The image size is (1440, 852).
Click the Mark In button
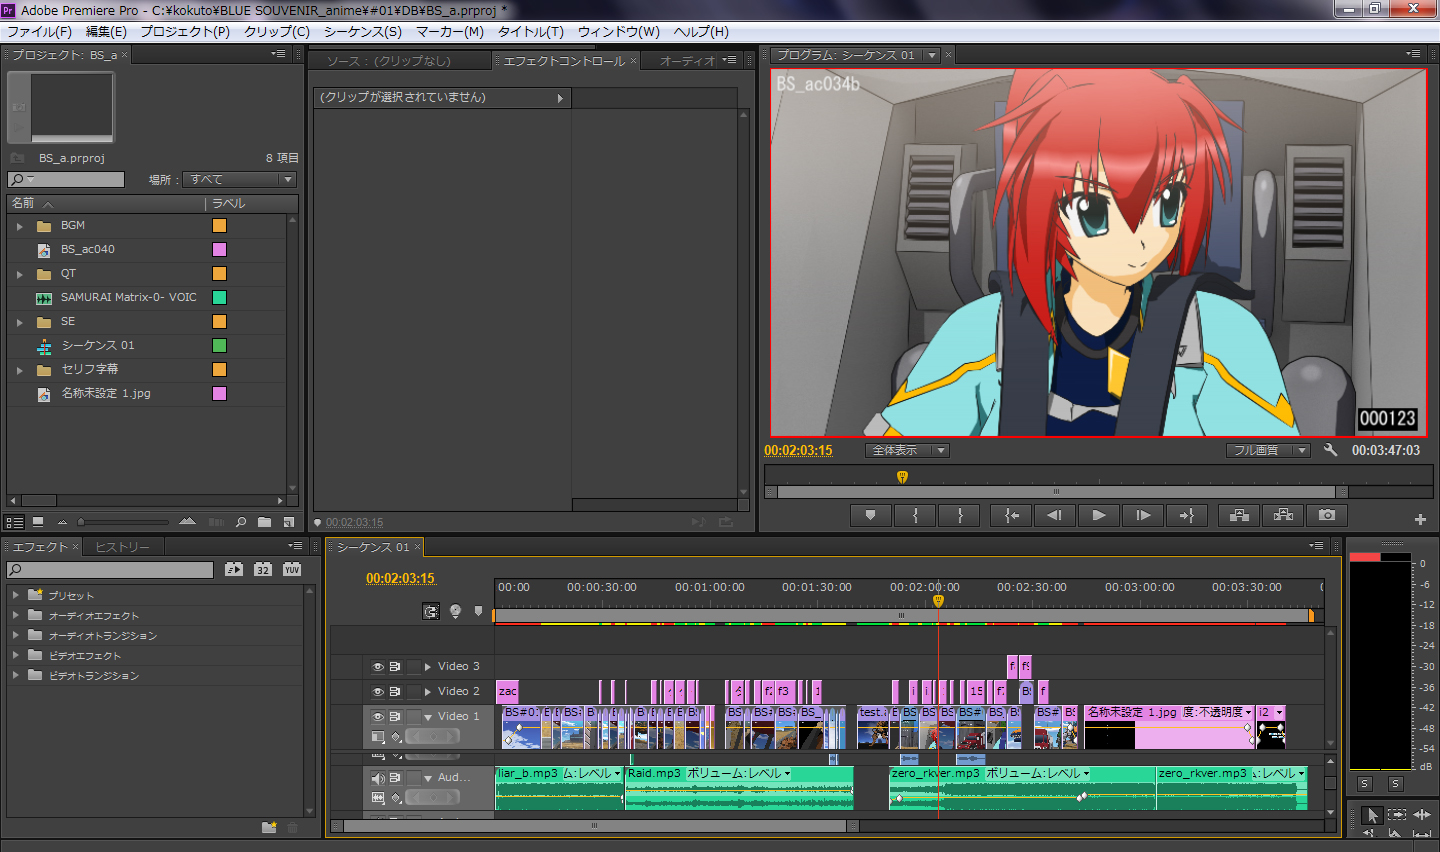[915, 515]
